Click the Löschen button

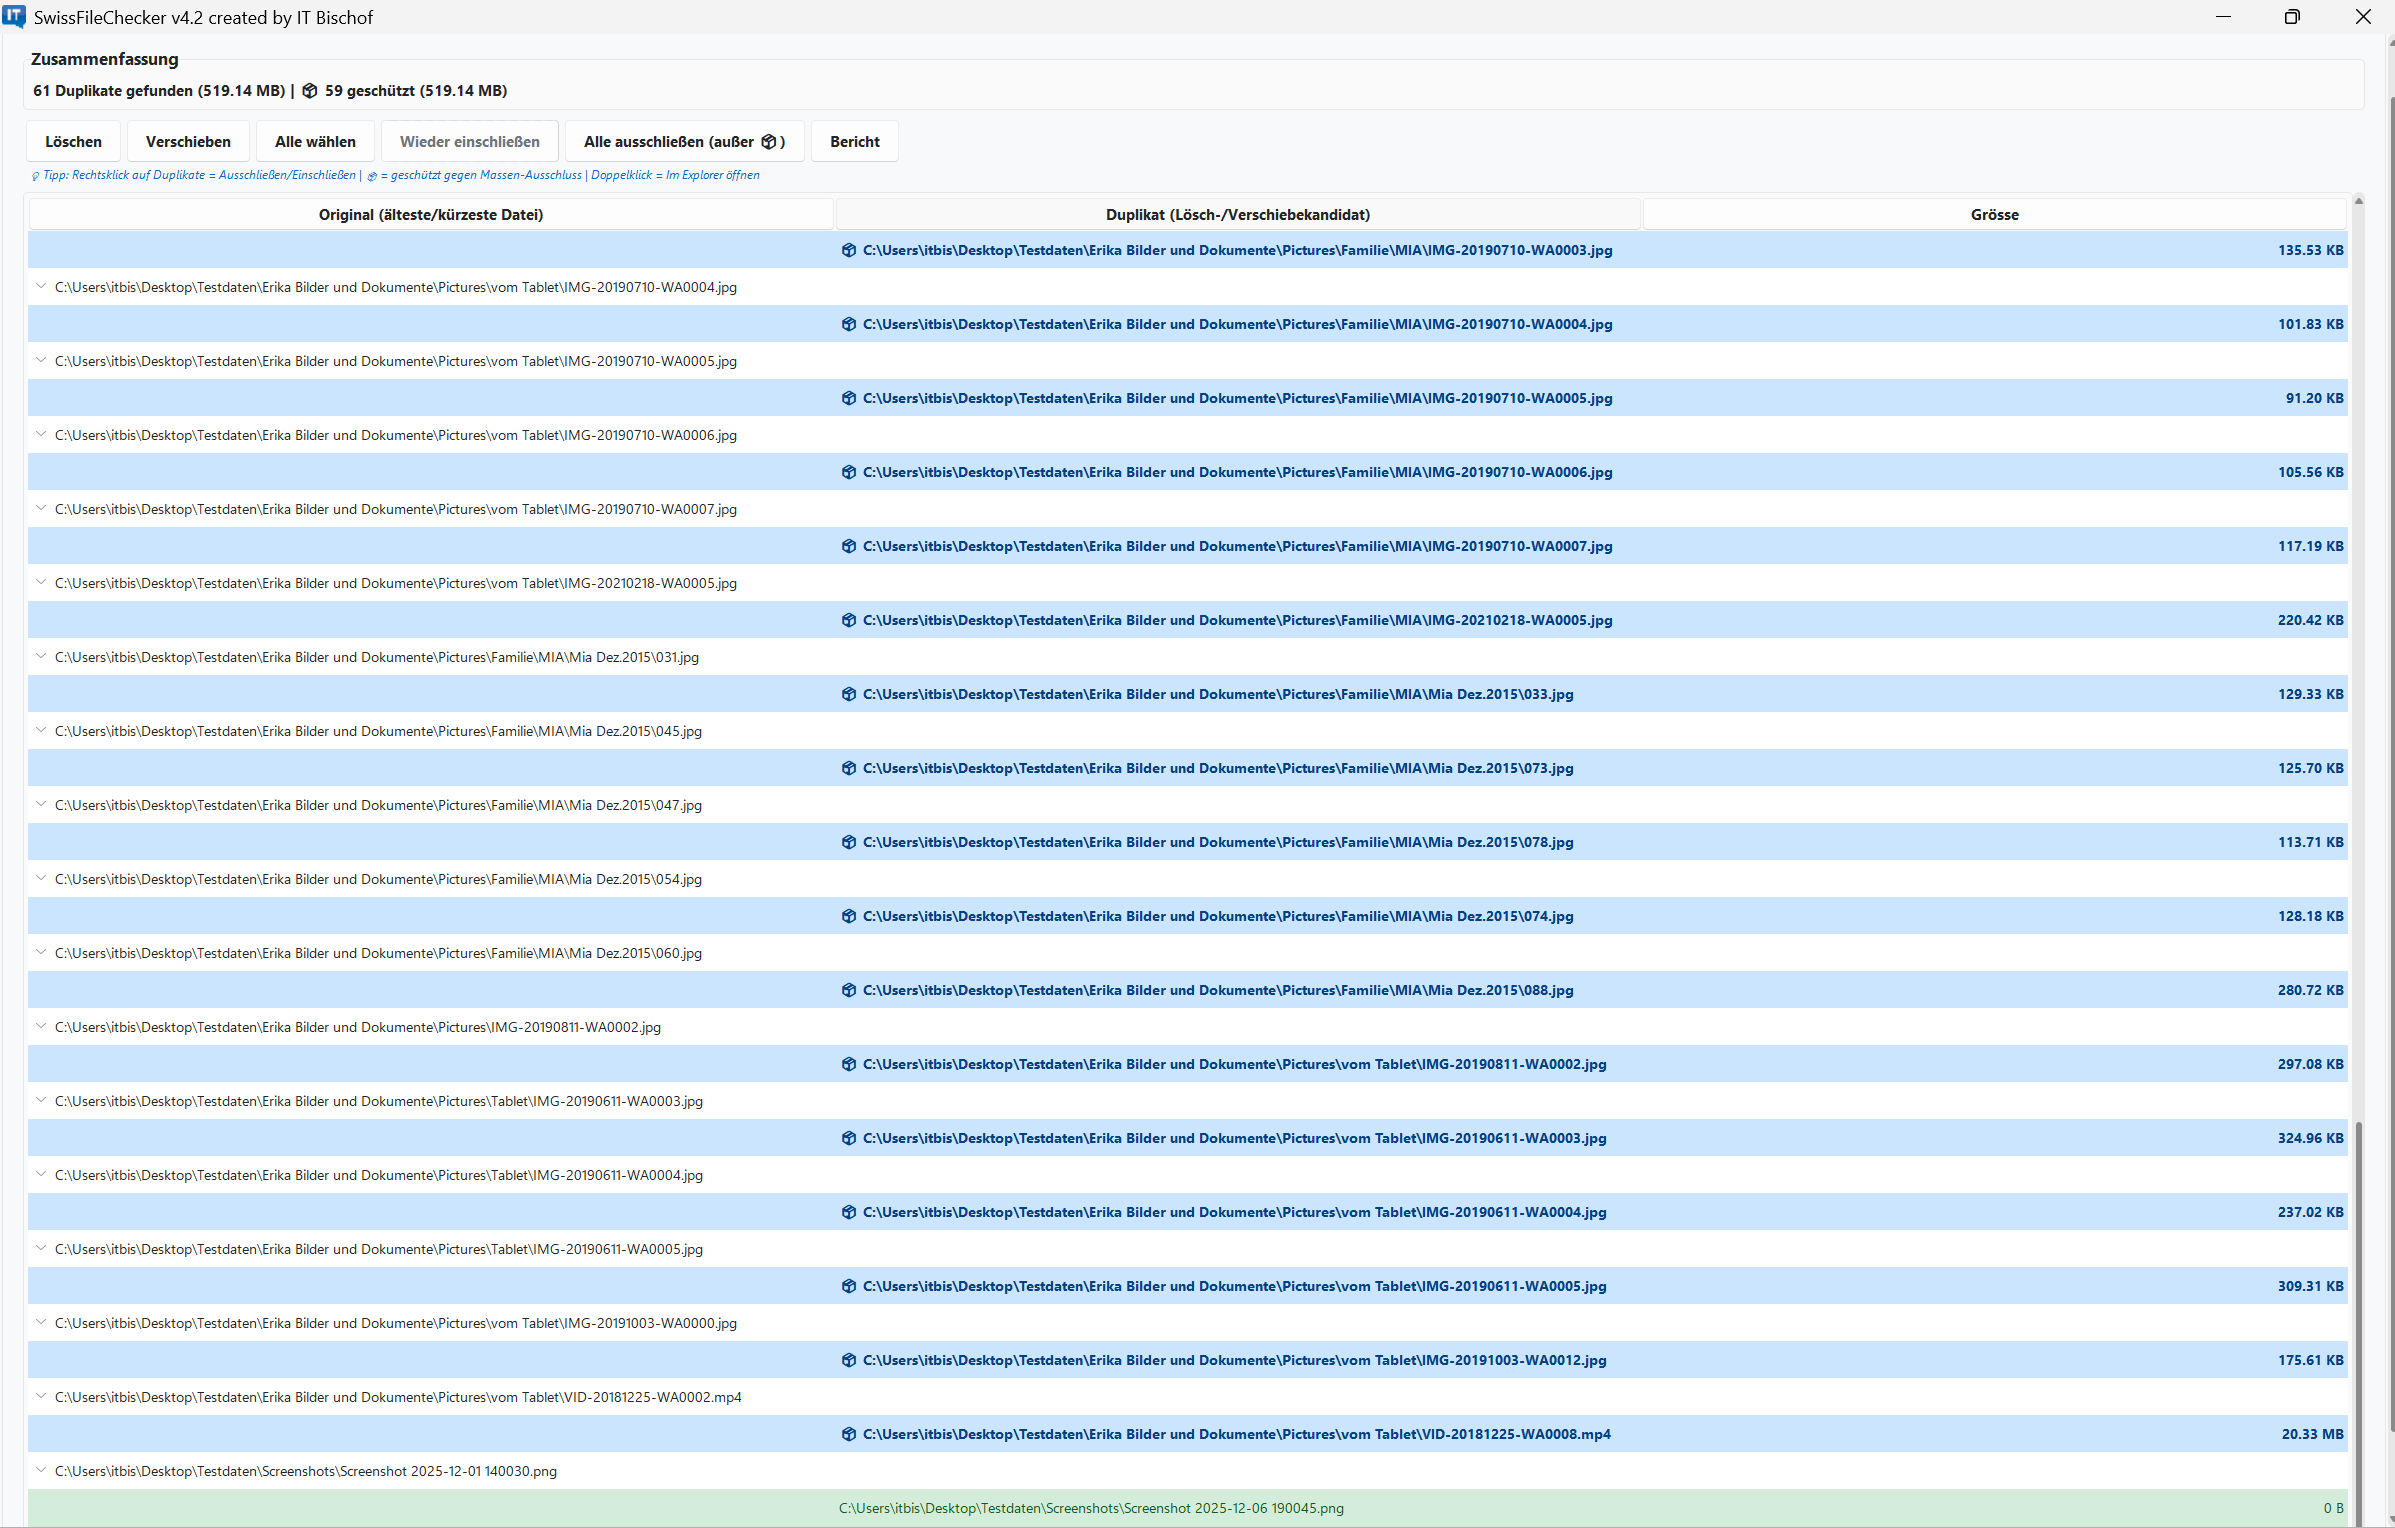72,141
